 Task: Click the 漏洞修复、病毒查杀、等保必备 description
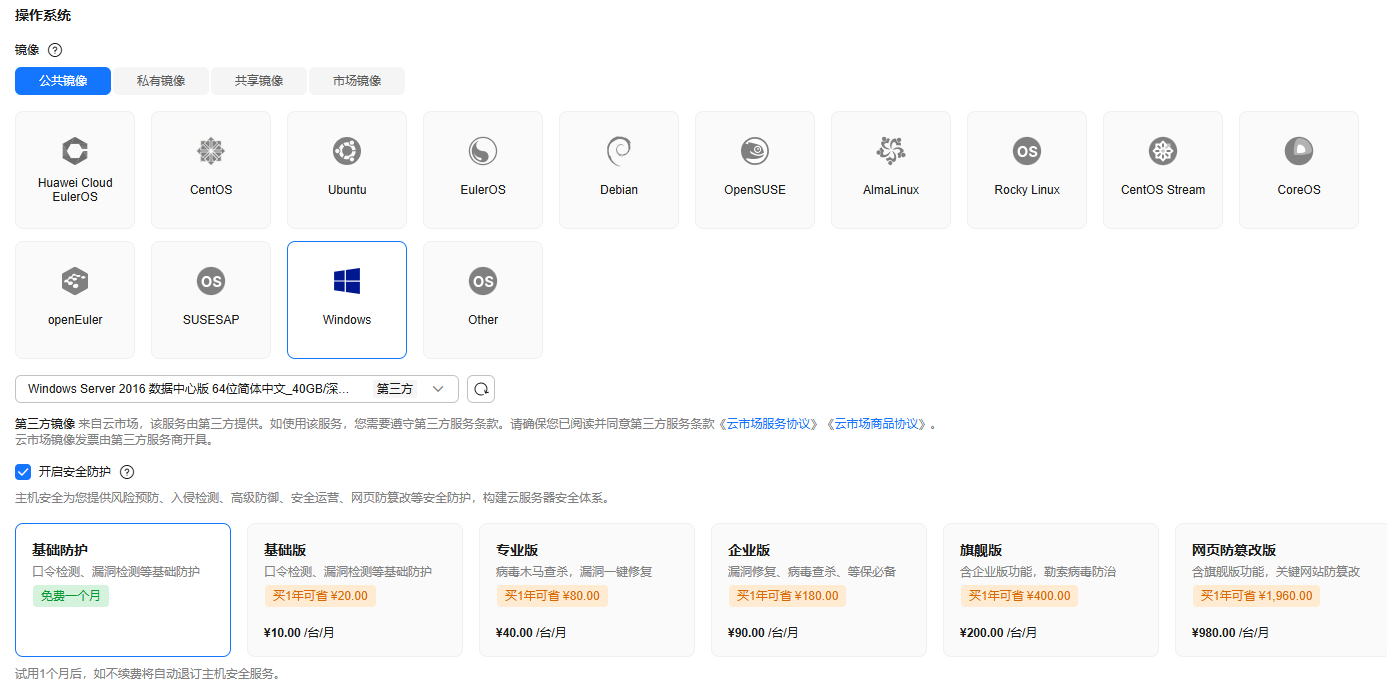pyautogui.click(x=812, y=572)
